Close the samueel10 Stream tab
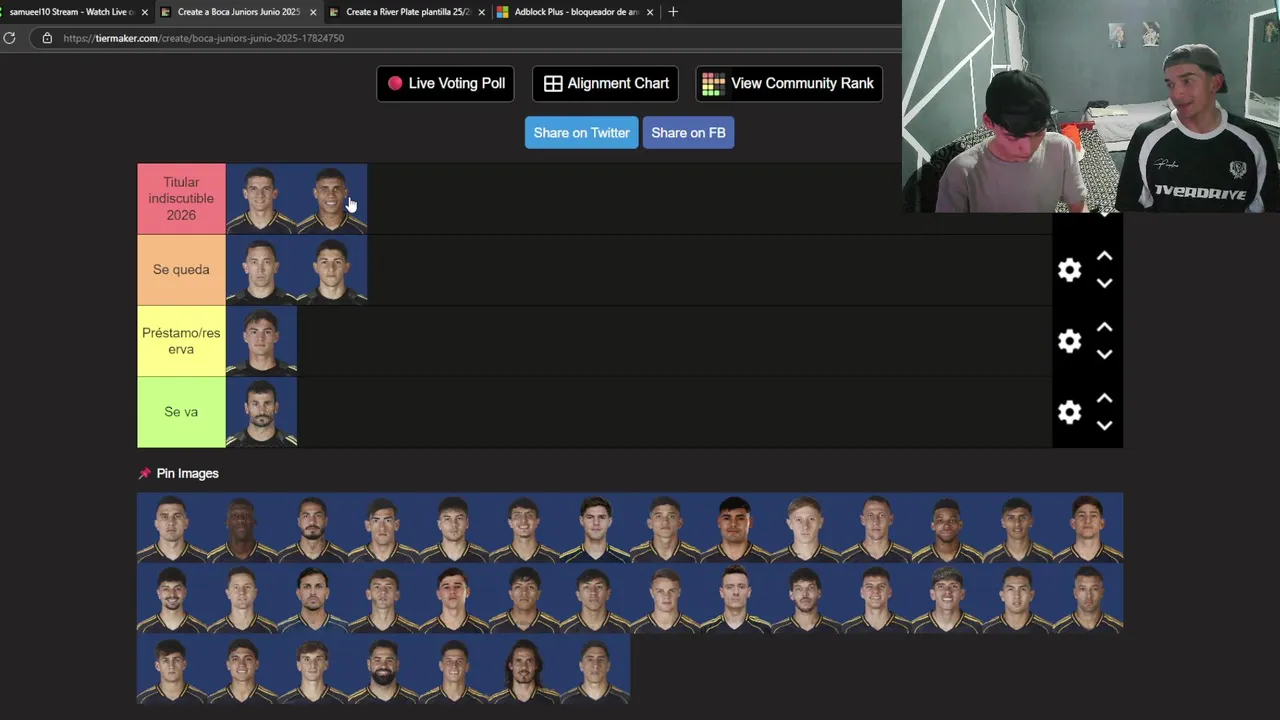The width and height of the screenshot is (1280, 720). (x=145, y=12)
